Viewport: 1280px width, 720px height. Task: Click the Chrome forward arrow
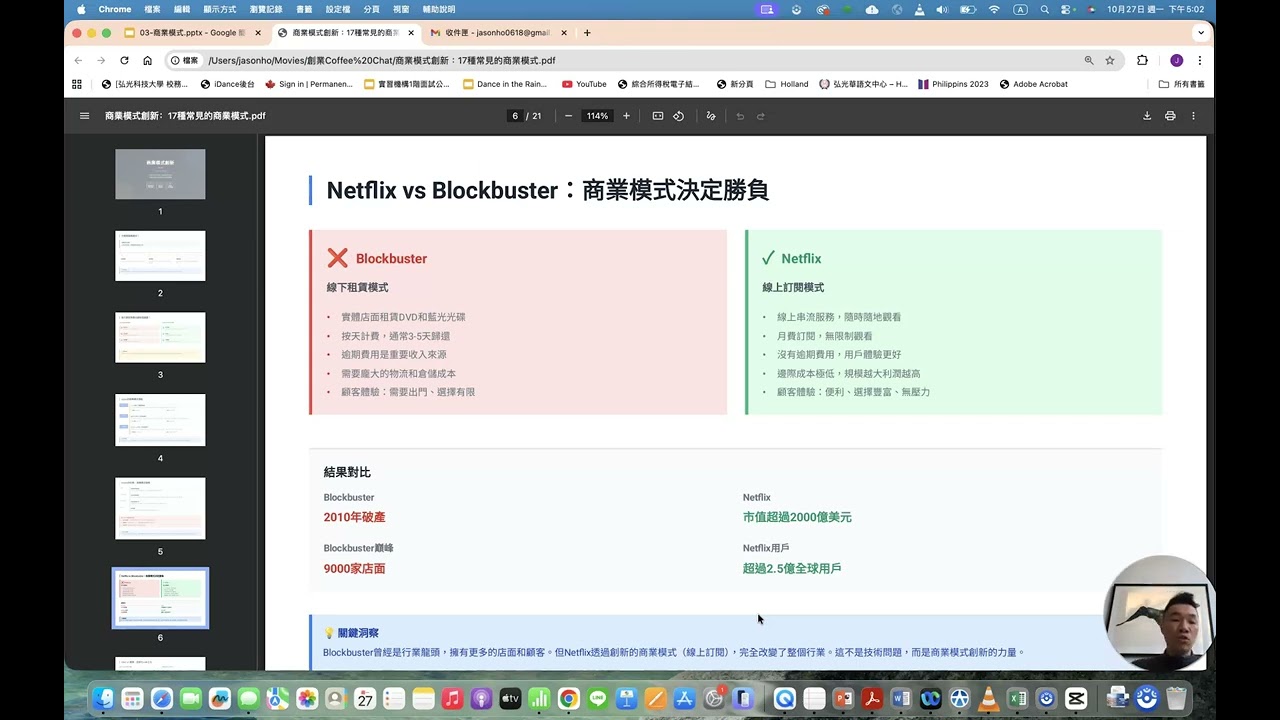[x=101, y=60]
